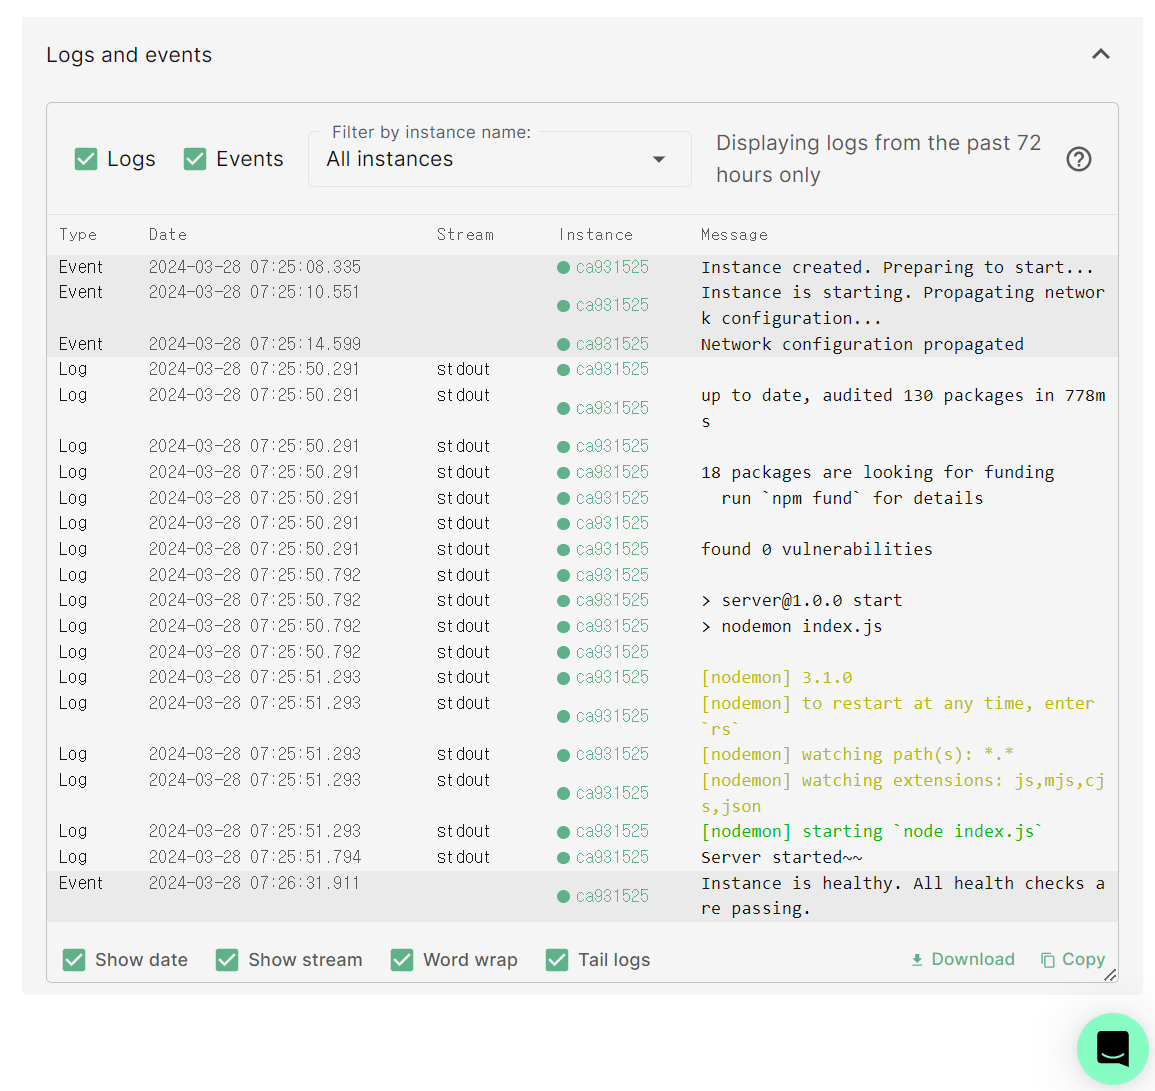This screenshot has height=1091, width=1155.
Task: Click the Download icon in the log footer
Action: [917, 960]
